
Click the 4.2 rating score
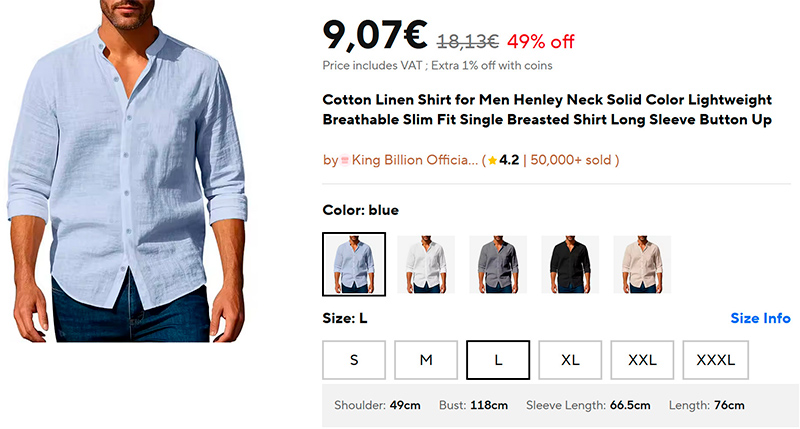(x=509, y=160)
